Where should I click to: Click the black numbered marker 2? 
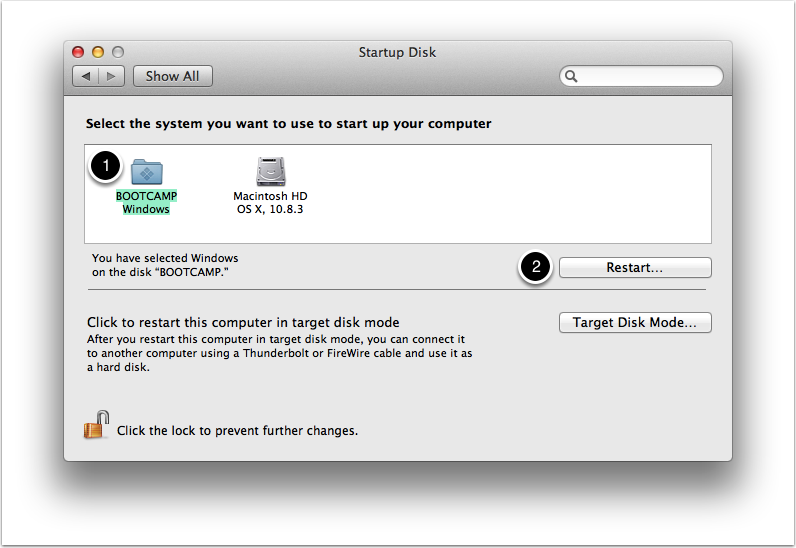pyautogui.click(x=536, y=267)
